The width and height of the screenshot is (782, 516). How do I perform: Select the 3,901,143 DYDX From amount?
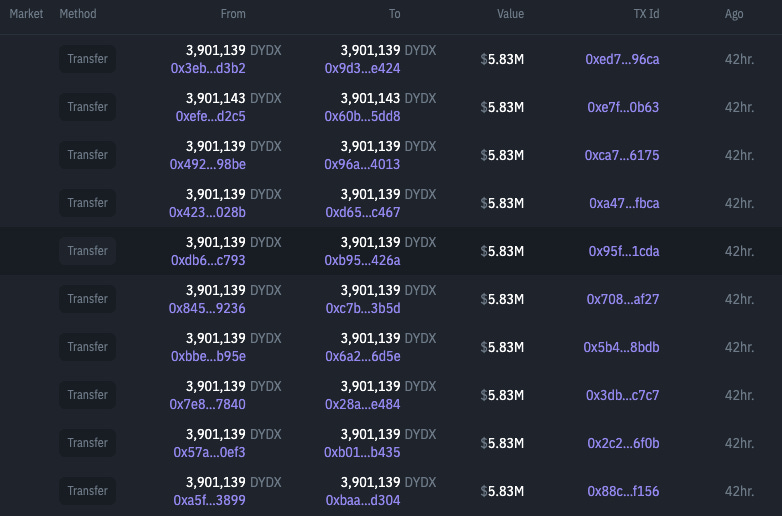pos(233,98)
